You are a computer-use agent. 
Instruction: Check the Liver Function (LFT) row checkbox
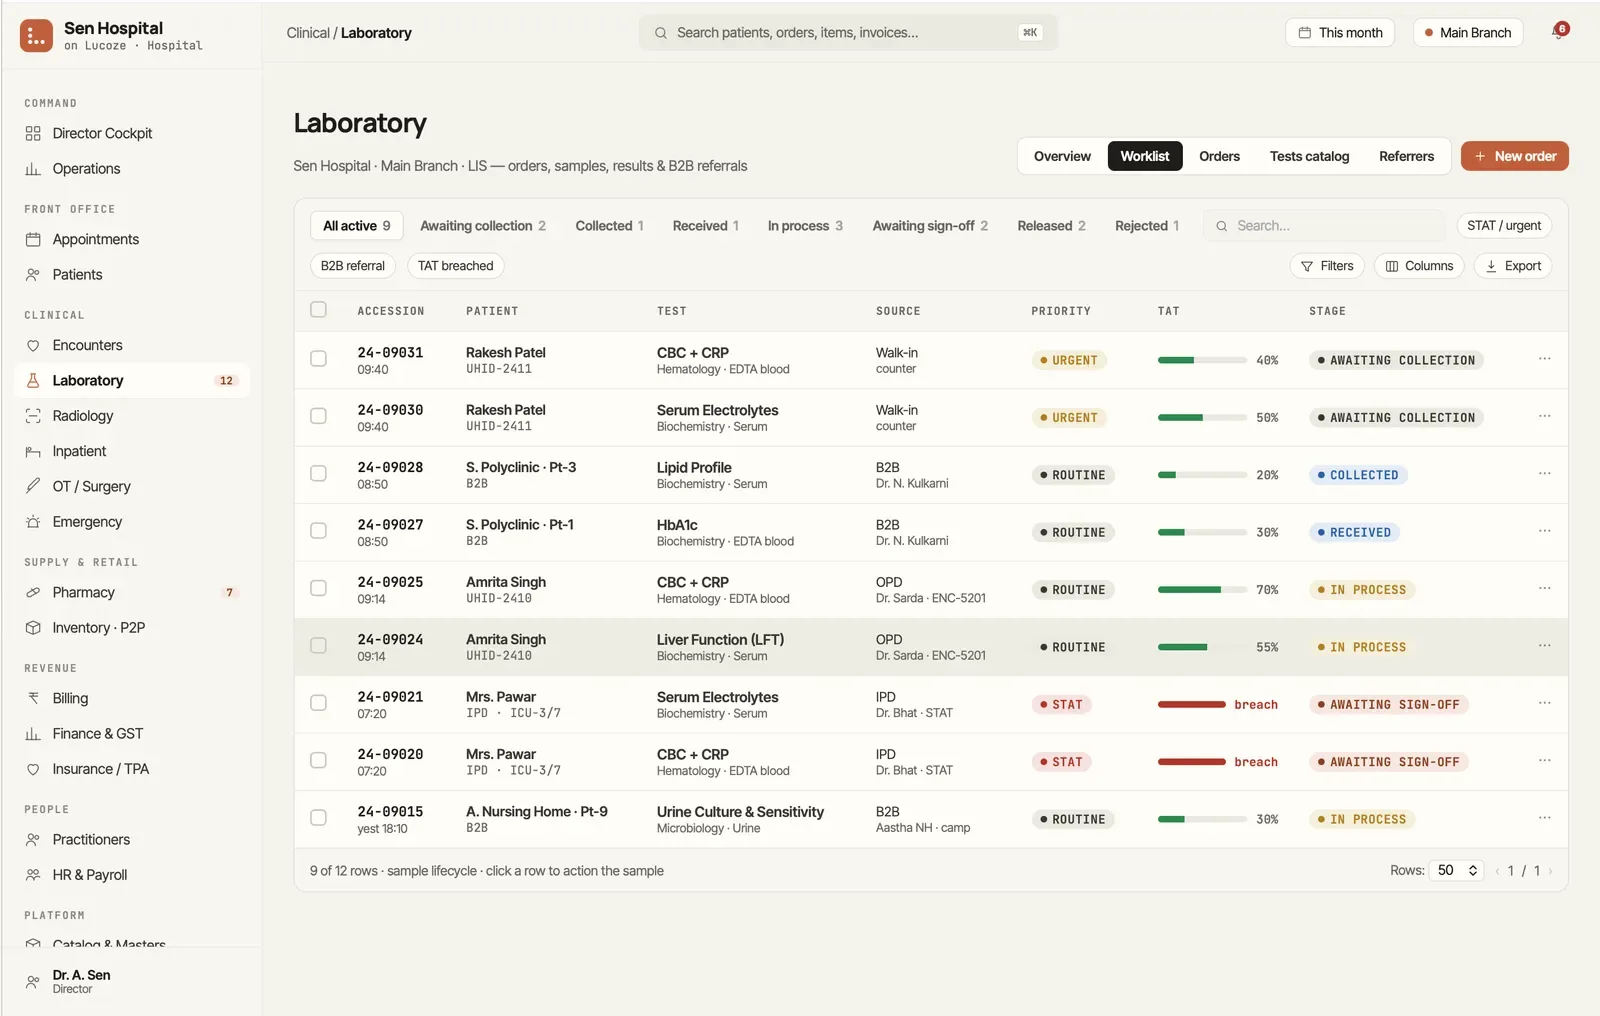(x=318, y=646)
